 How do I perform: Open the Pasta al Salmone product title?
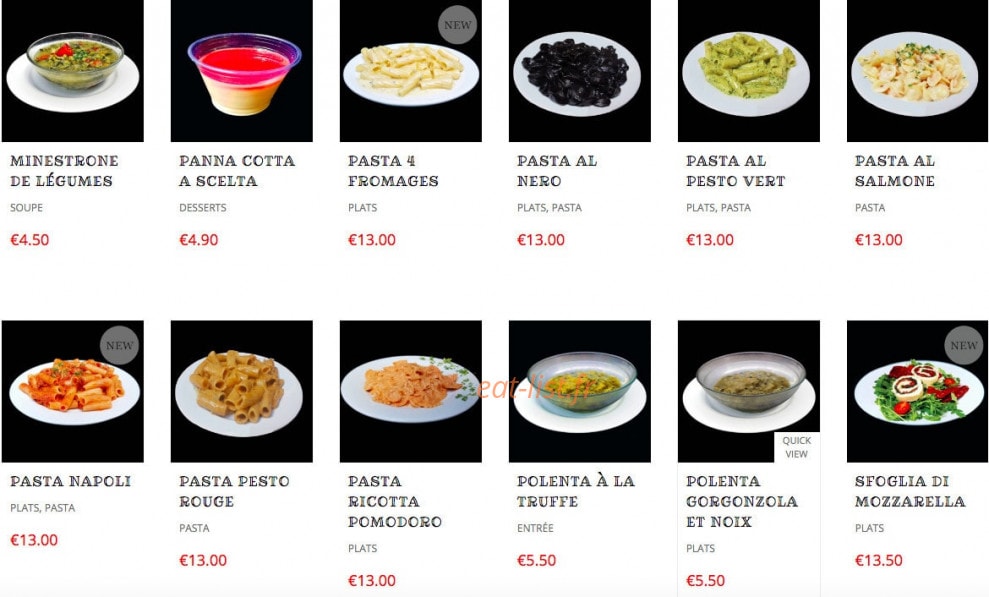(x=894, y=171)
